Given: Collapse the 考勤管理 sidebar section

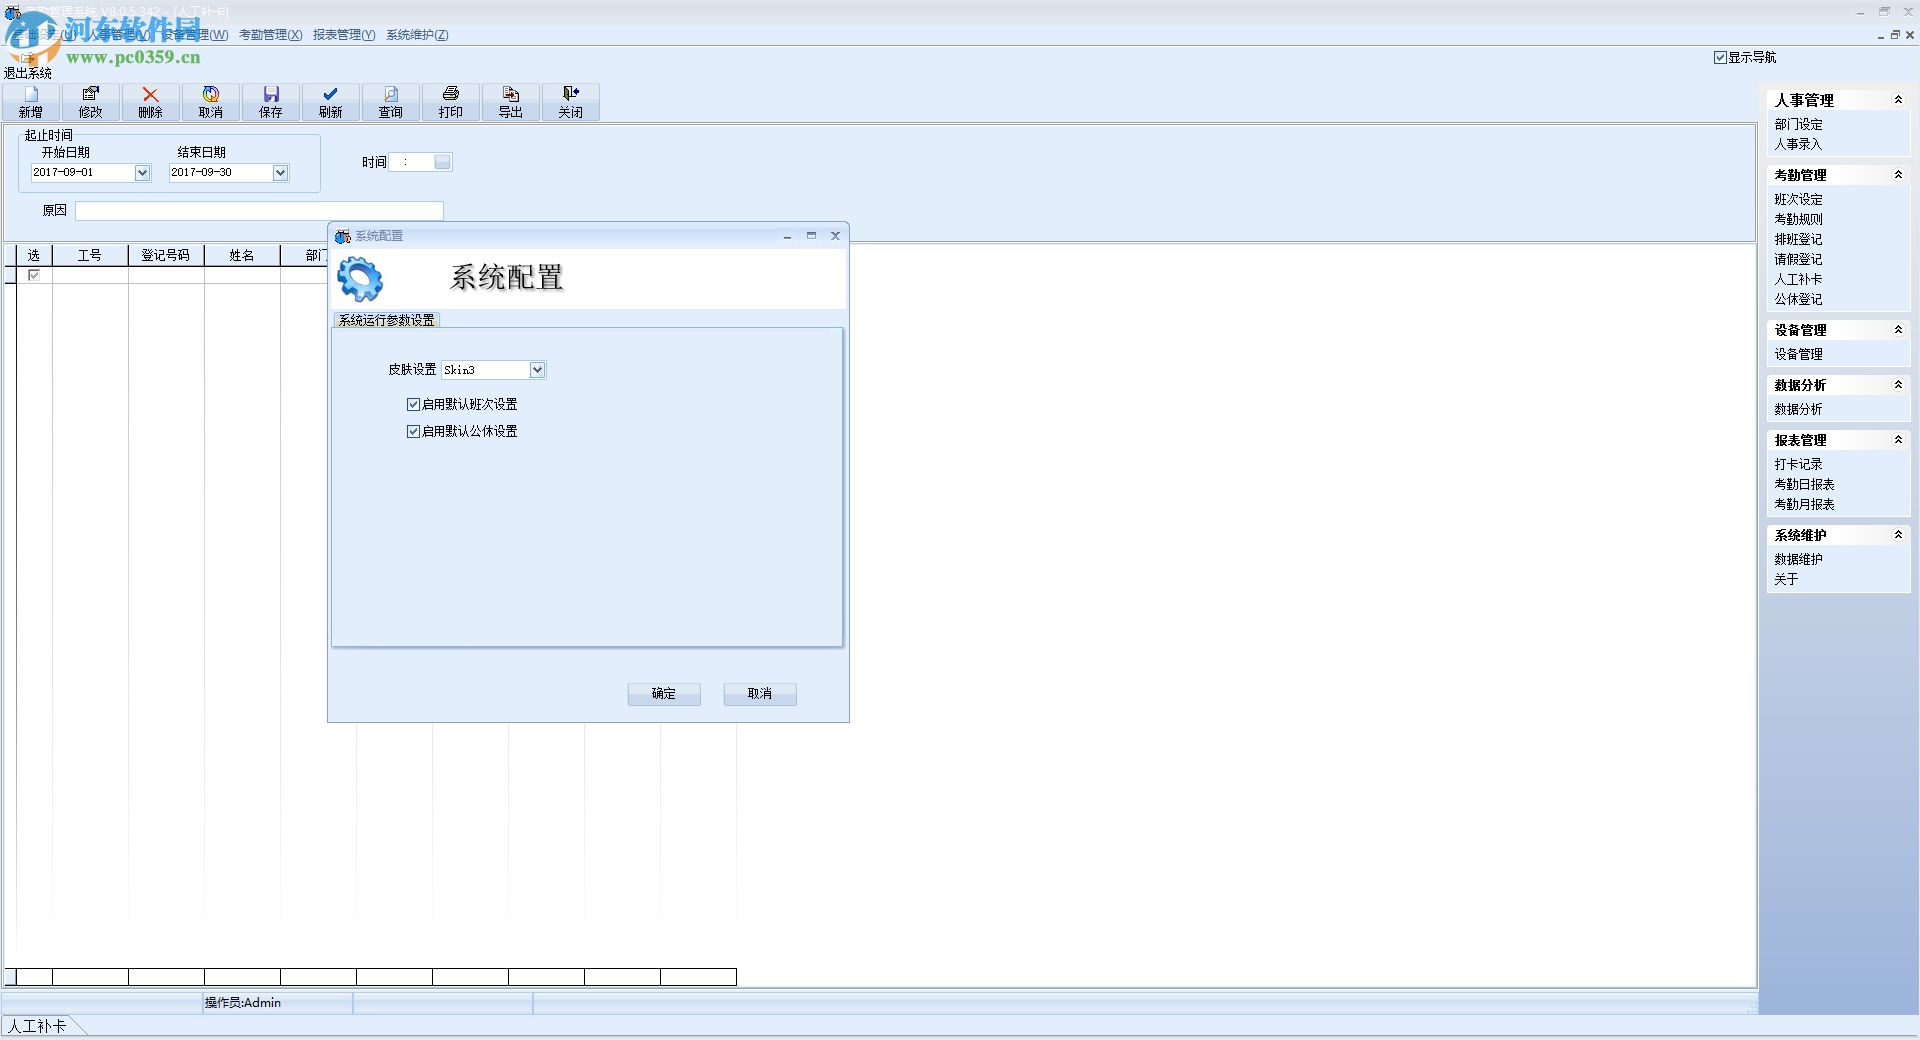Looking at the screenshot, I should (x=1898, y=174).
